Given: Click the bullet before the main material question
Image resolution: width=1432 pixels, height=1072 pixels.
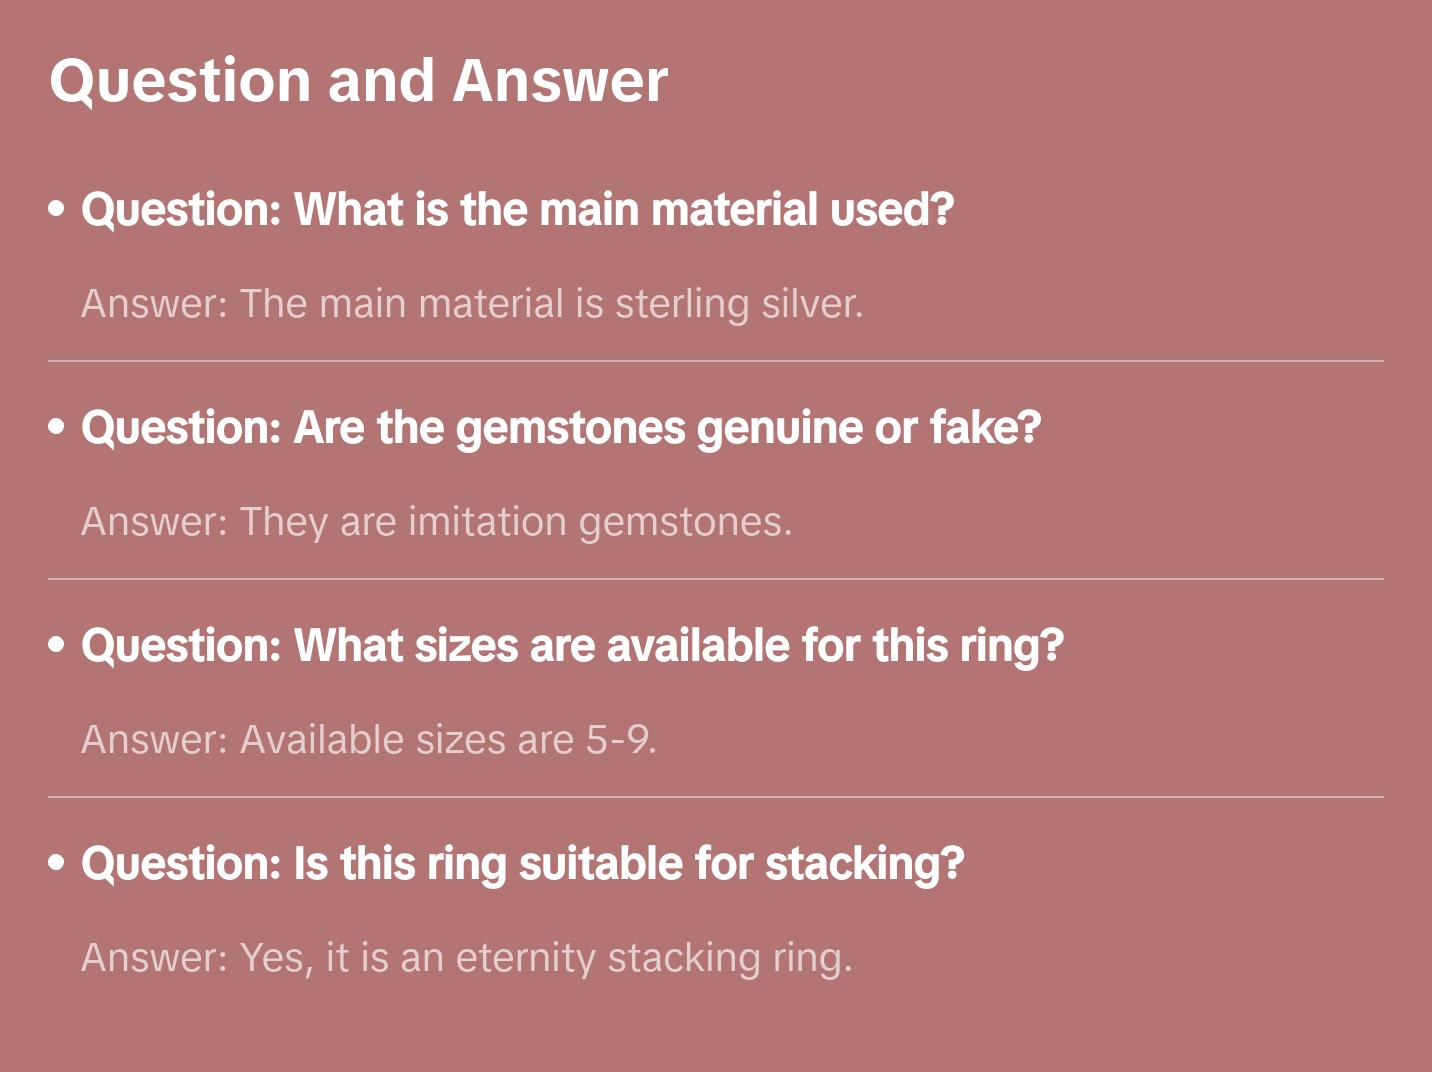Looking at the screenshot, I should [x=57, y=209].
